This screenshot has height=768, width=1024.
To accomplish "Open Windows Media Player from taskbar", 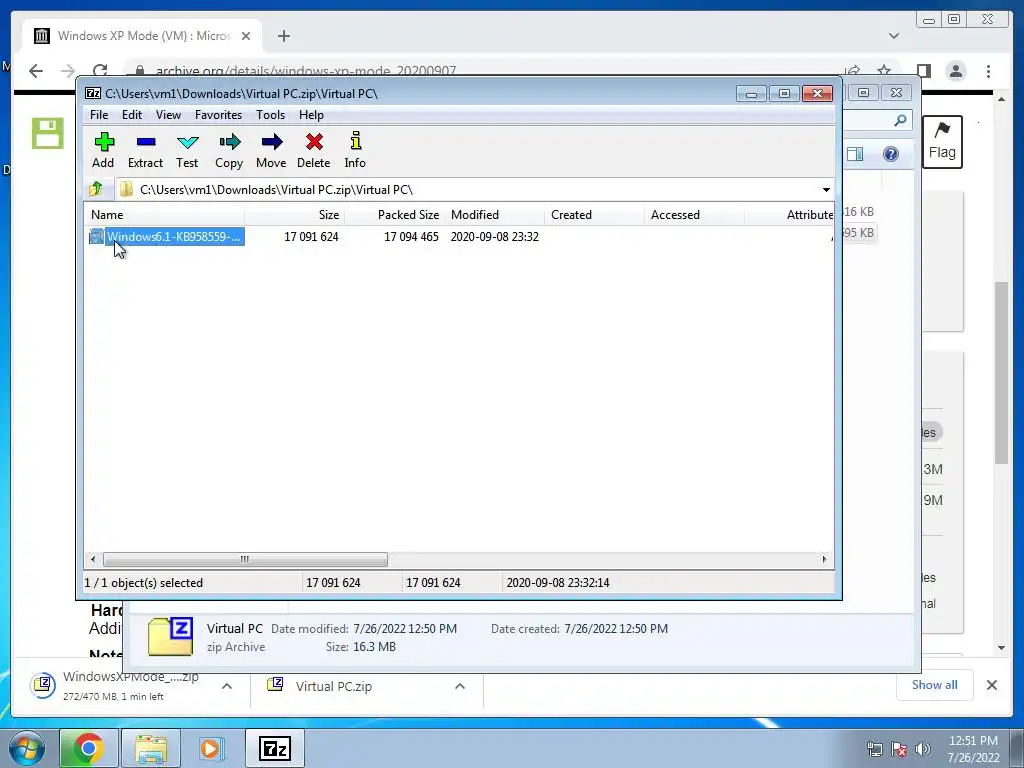I will pyautogui.click(x=211, y=748).
